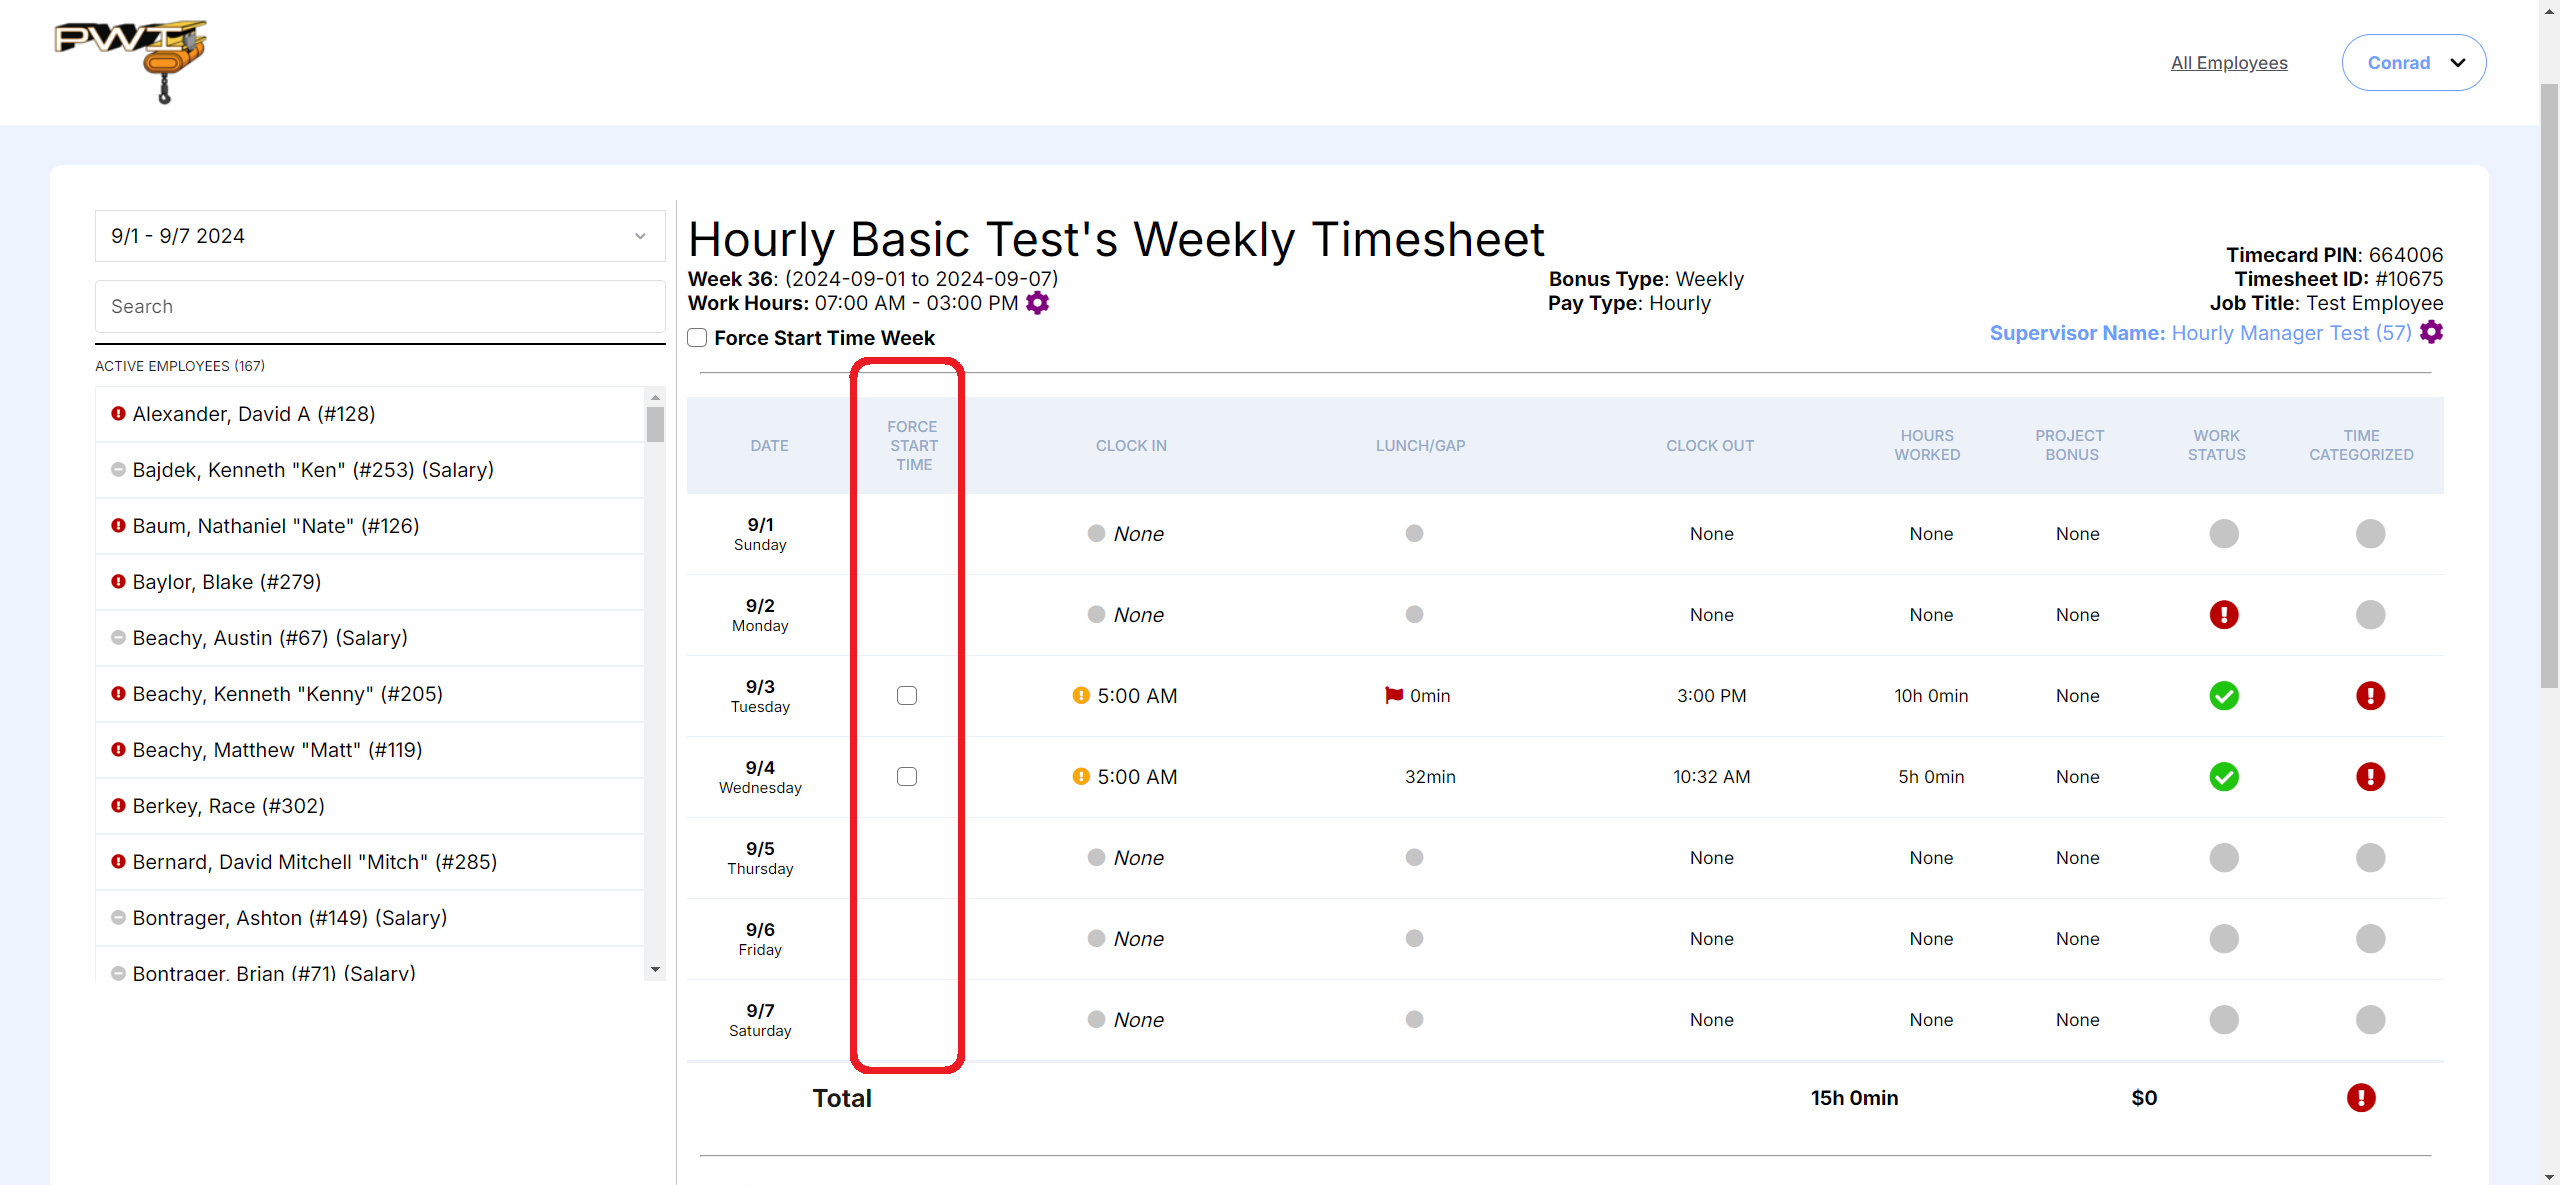Click orange warning icon beside Wednesday 5:00 AM clock in
Screen dimensions: 2560x1185
[1081, 777]
